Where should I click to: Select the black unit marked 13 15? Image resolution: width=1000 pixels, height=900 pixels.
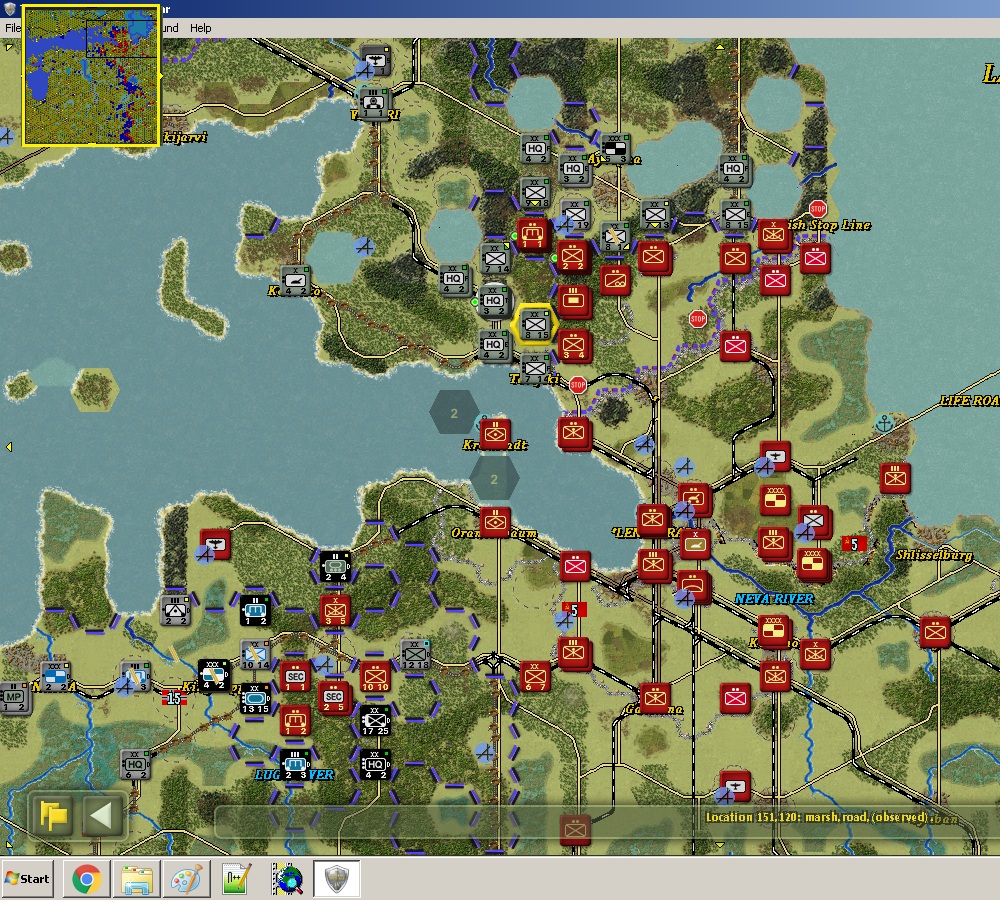pyautogui.click(x=255, y=699)
